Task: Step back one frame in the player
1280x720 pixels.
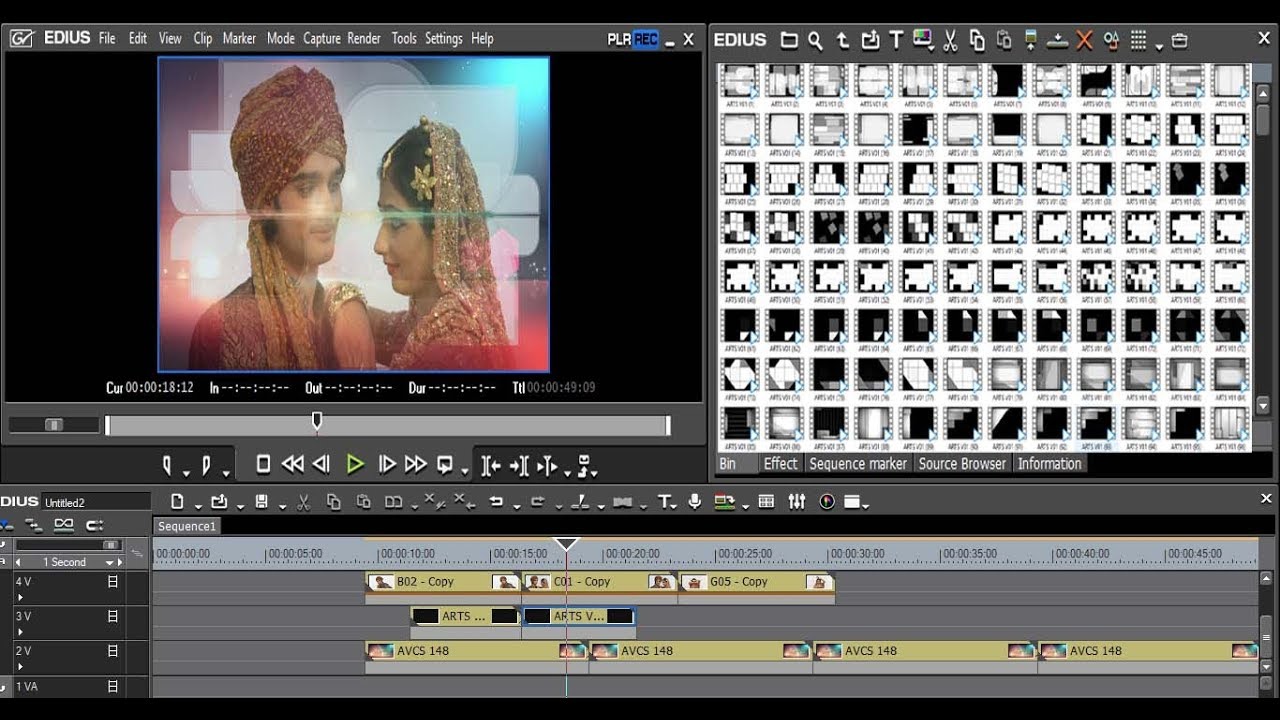Action: point(321,464)
